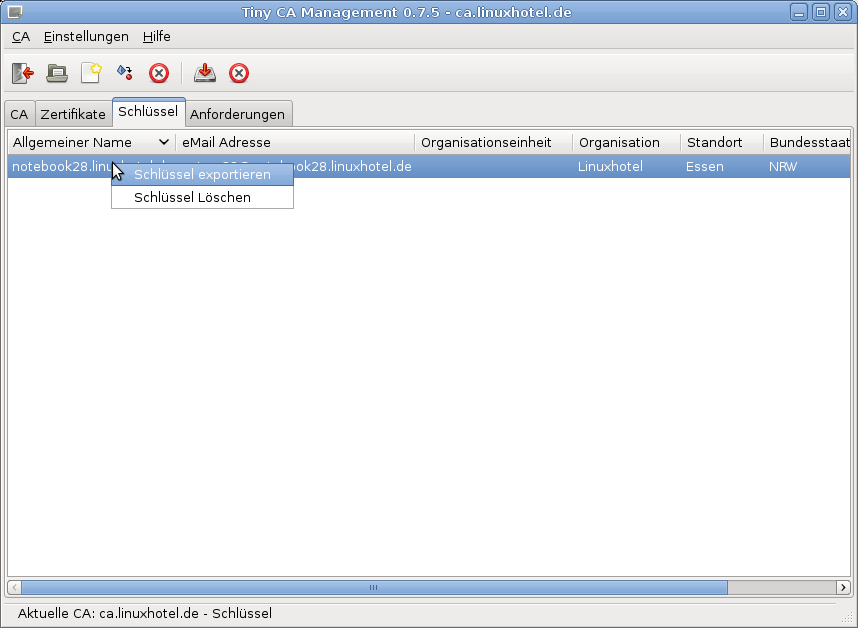858x628 pixels.
Task: Click the red delete icon after export
Action: coord(239,73)
